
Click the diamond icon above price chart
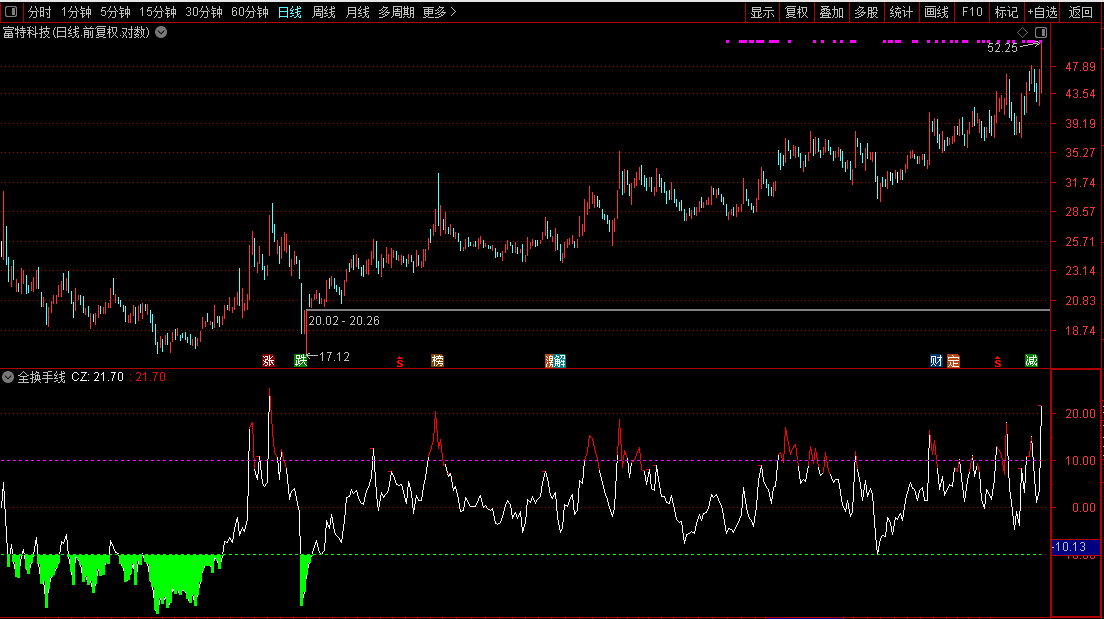tap(1022, 32)
